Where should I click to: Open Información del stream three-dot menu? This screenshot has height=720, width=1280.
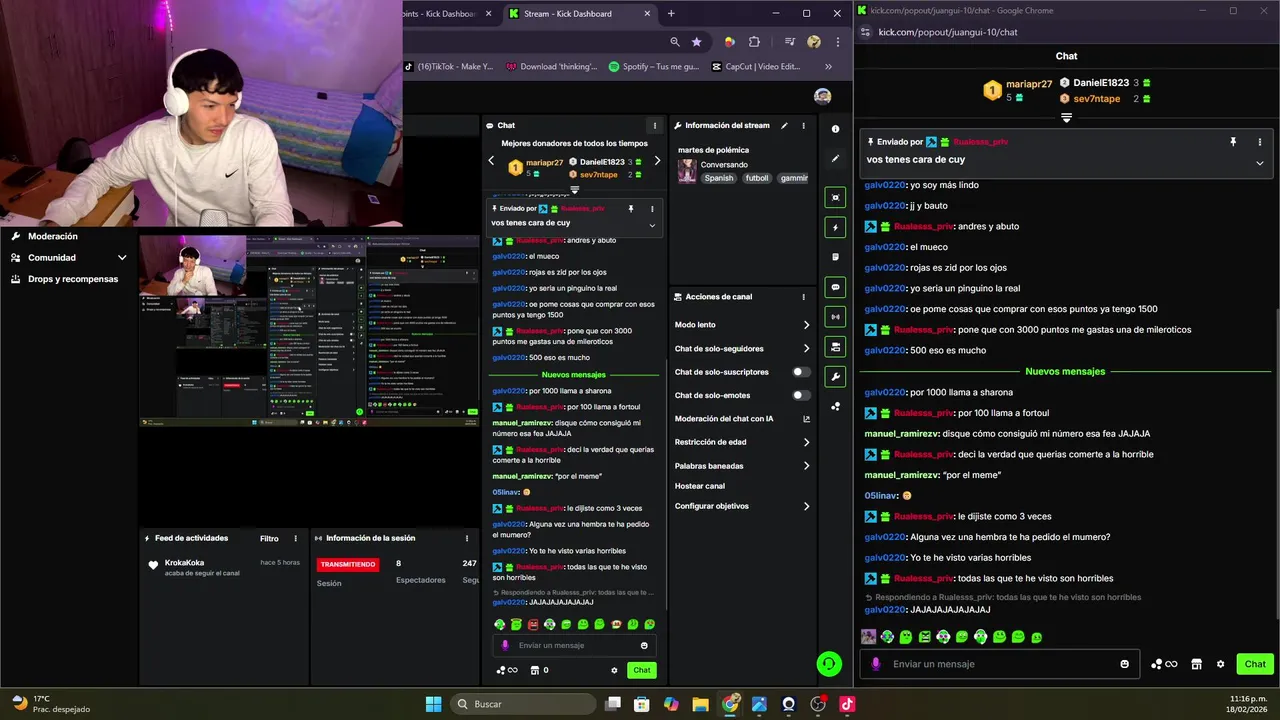[803, 126]
